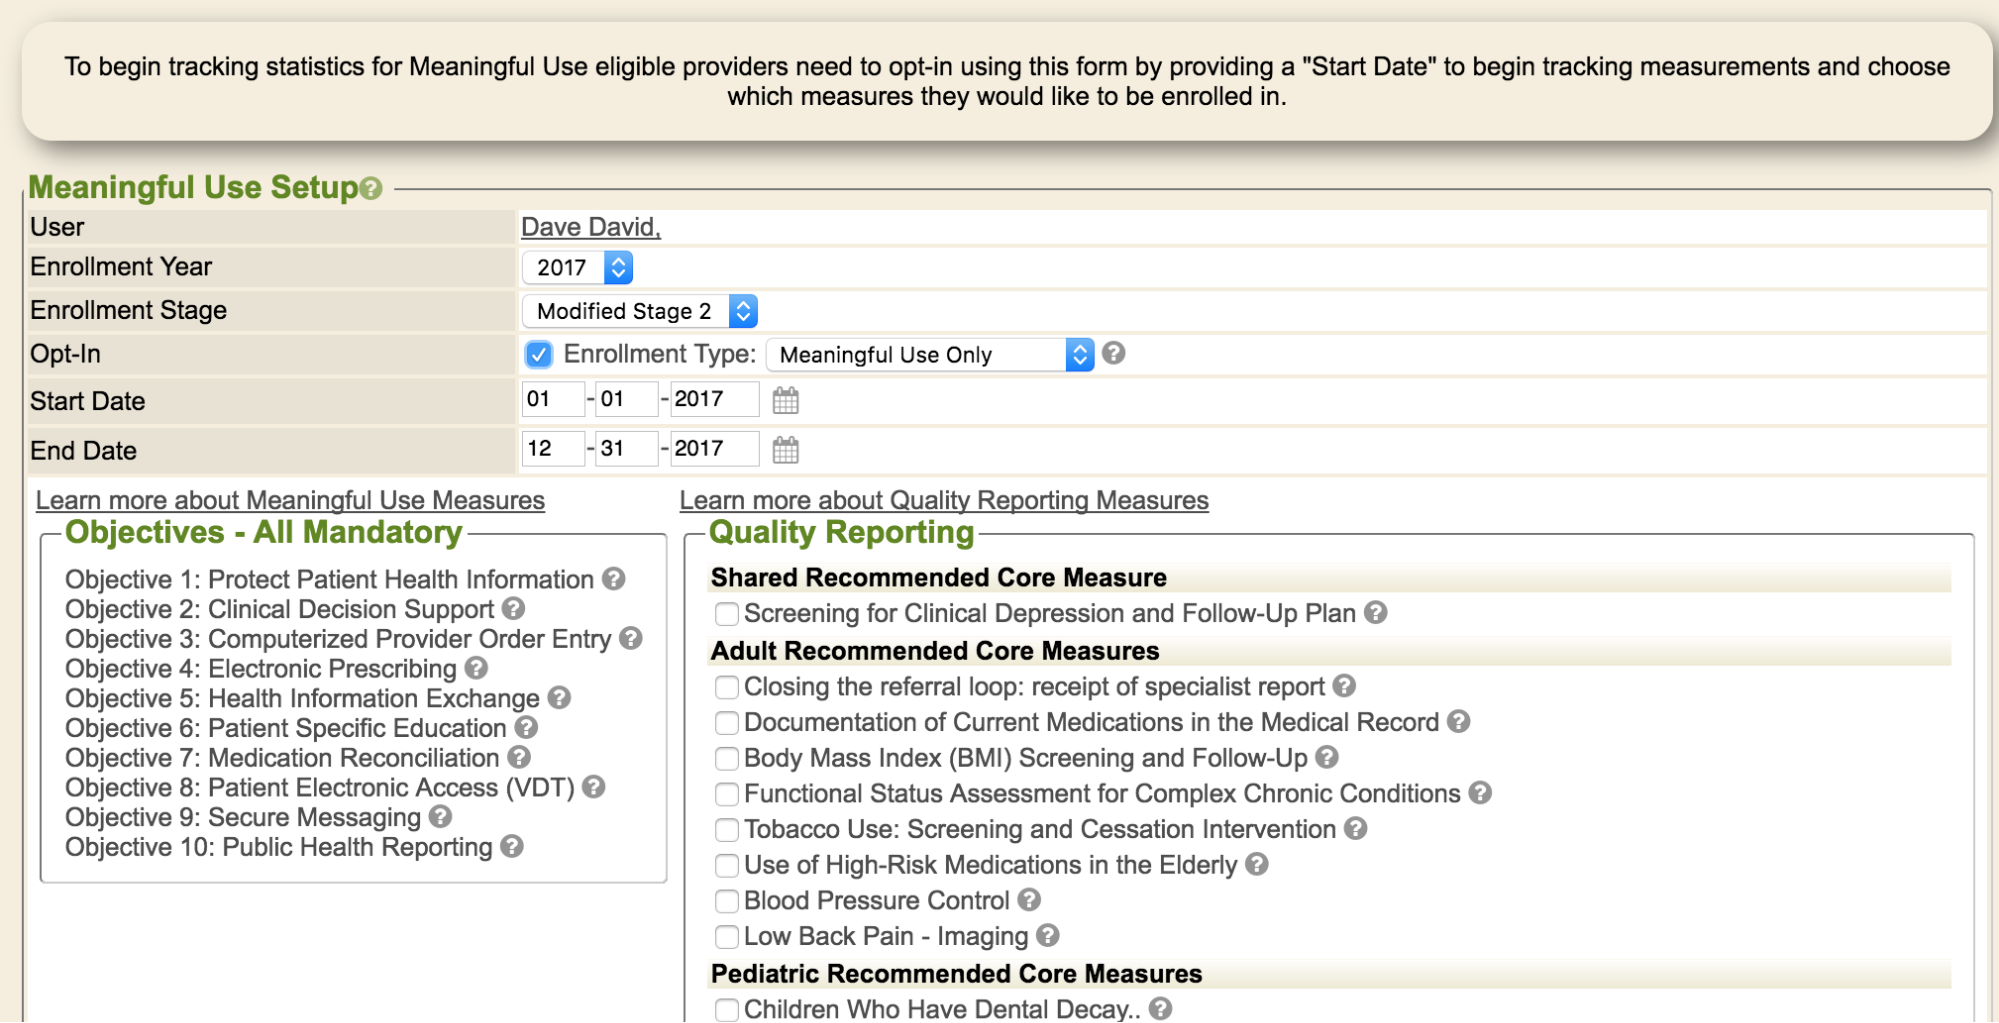Open the Enrollment Year dropdown
Image resolution: width=1999 pixels, height=1023 pixels.
click(578, 268)
